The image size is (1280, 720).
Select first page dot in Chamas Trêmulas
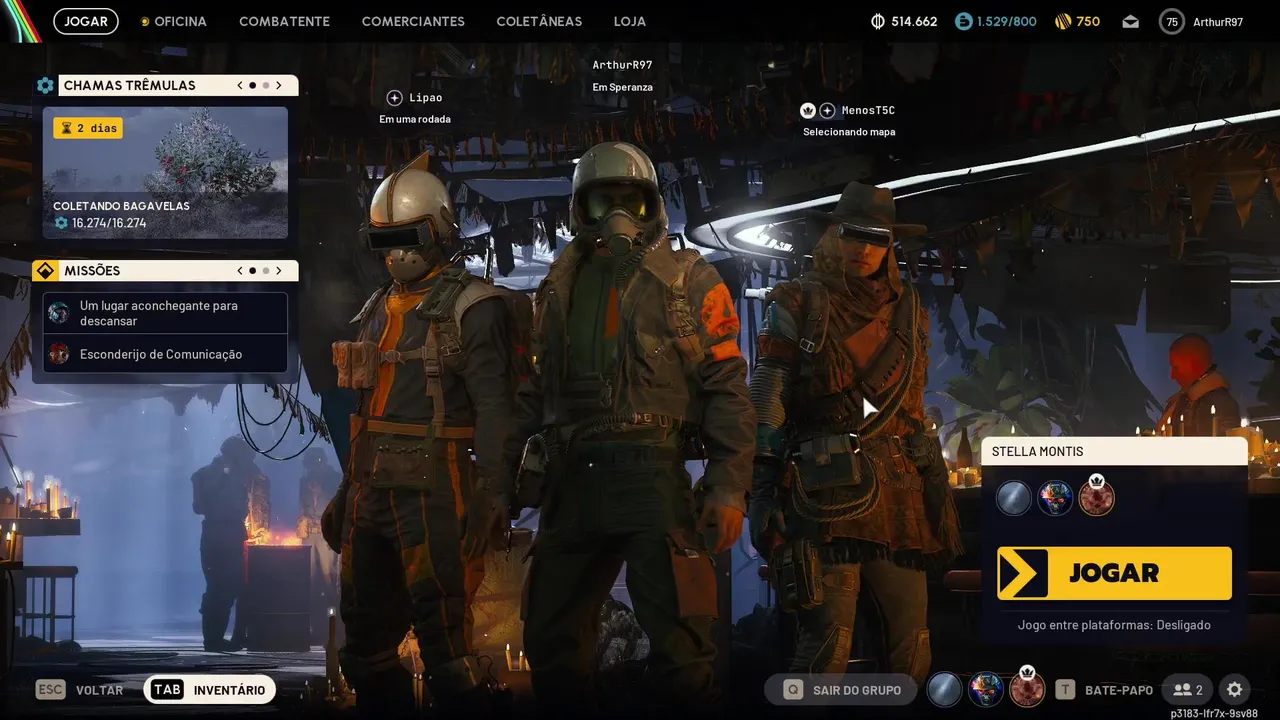click(252, 86)
